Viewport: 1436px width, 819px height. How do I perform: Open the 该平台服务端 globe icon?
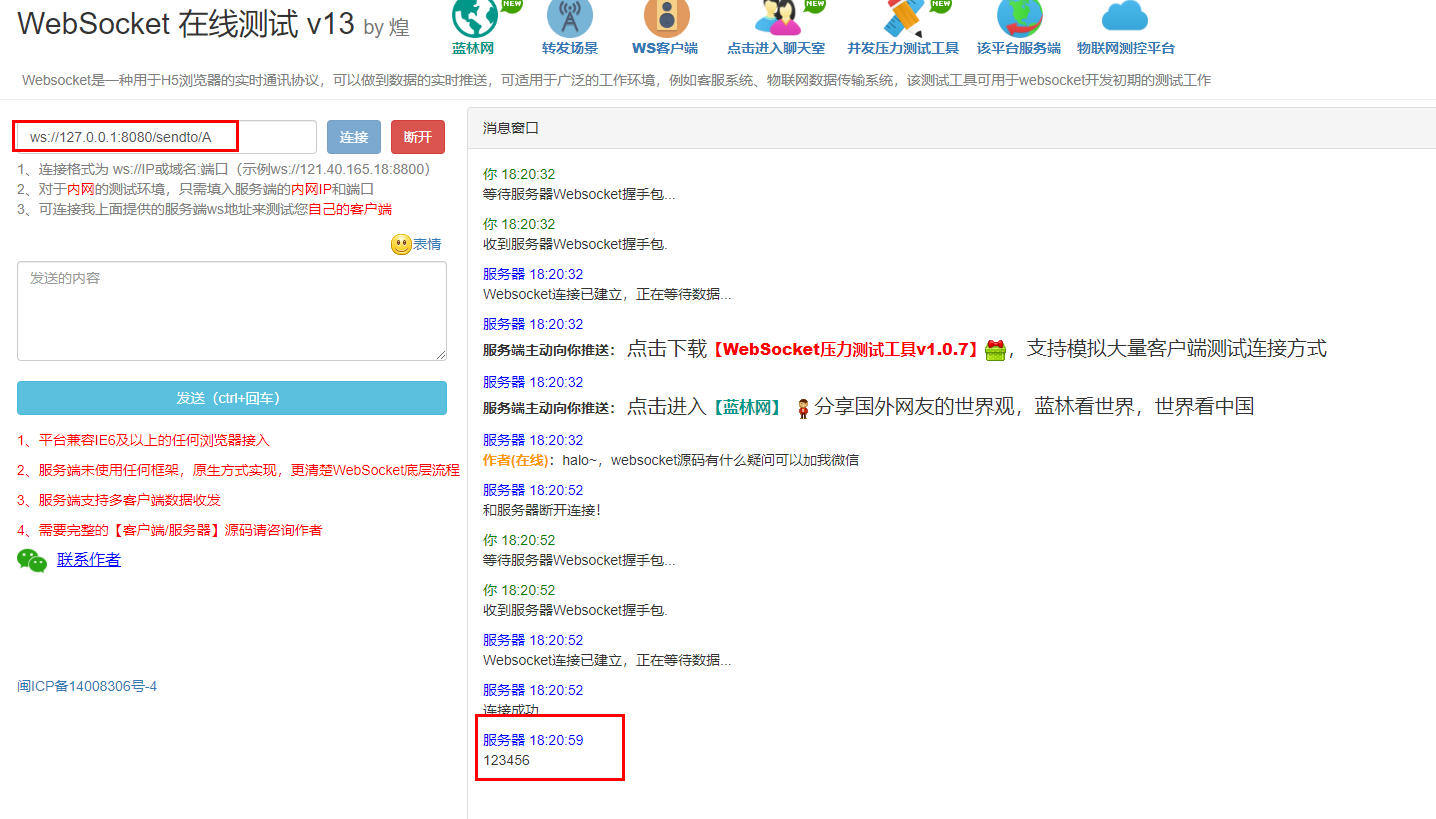click(1020, 17)
